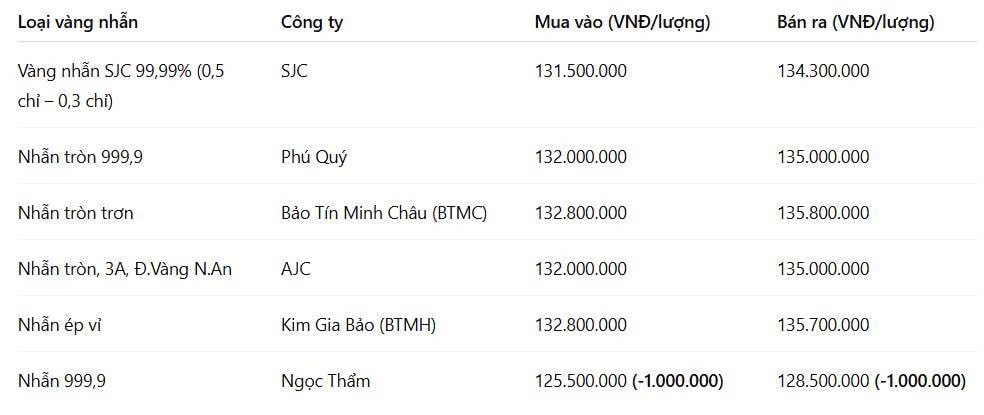Select Kim Gia Bảo (BTMH) cell
The width and height of the screenshot is (984, 415).
coord(358,325)
